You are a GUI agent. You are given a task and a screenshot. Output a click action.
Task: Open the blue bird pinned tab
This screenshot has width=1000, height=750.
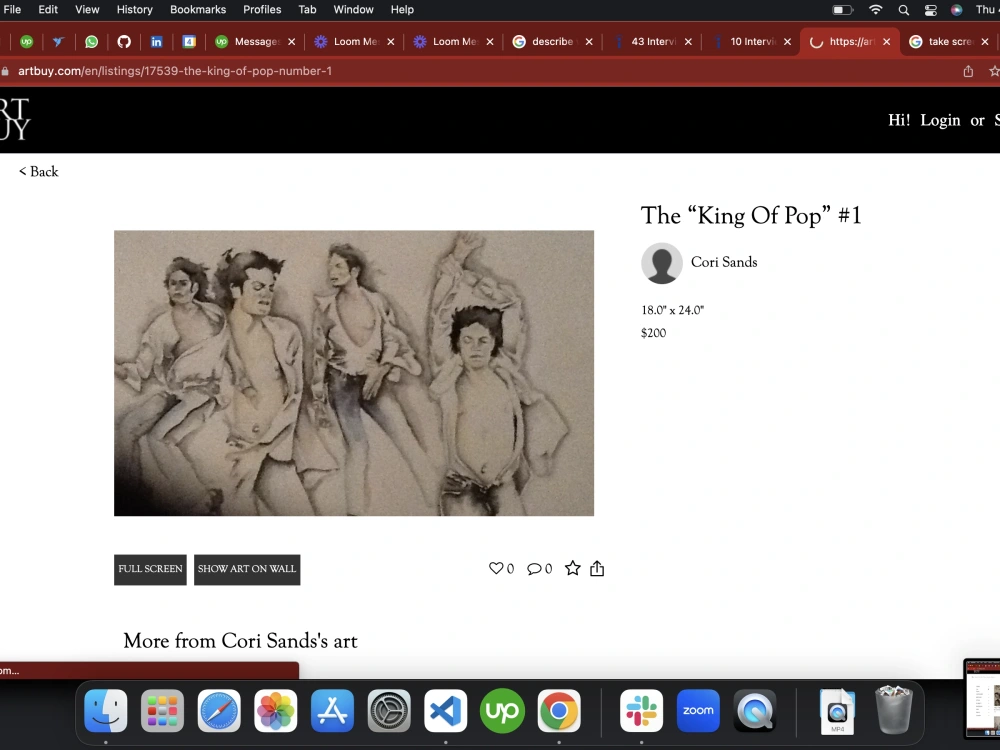click(59, 41)
